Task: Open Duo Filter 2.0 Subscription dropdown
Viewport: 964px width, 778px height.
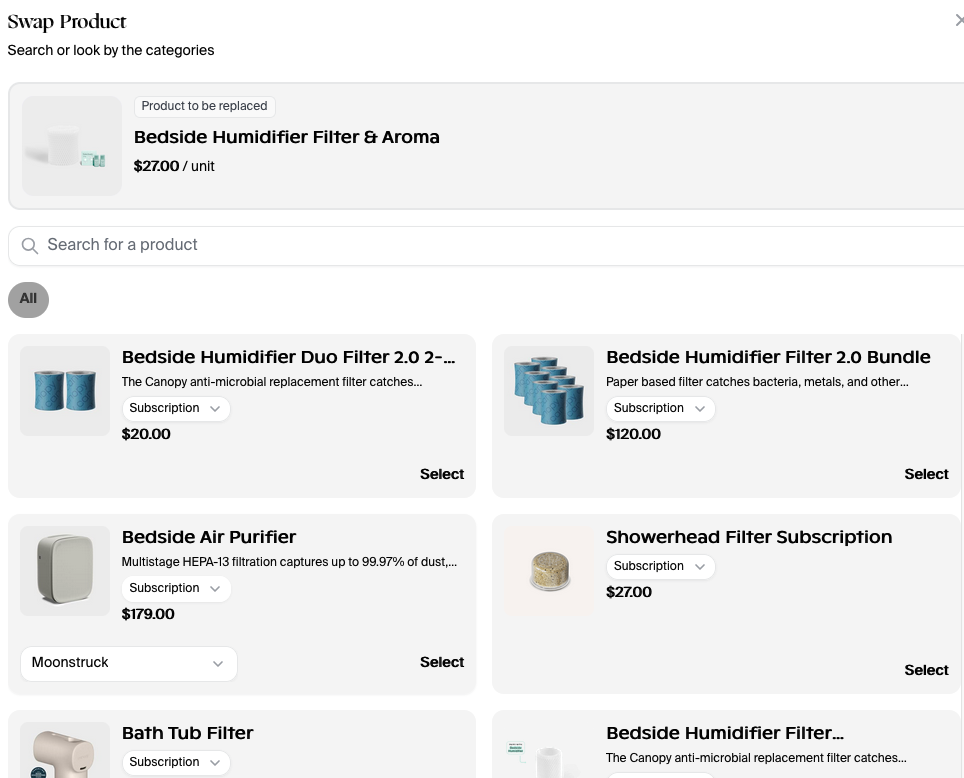Action: [175, 409]
